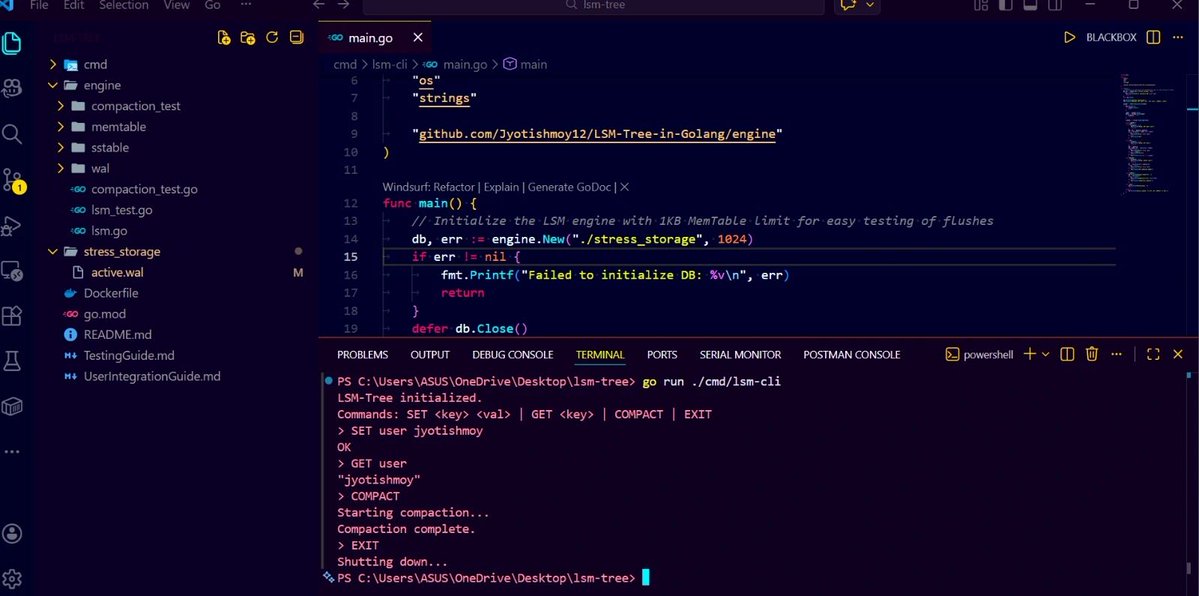The width and height of the screenshot is (1199, 596).
Task: Open the Testing flask view
Action: tap(11, 361)
